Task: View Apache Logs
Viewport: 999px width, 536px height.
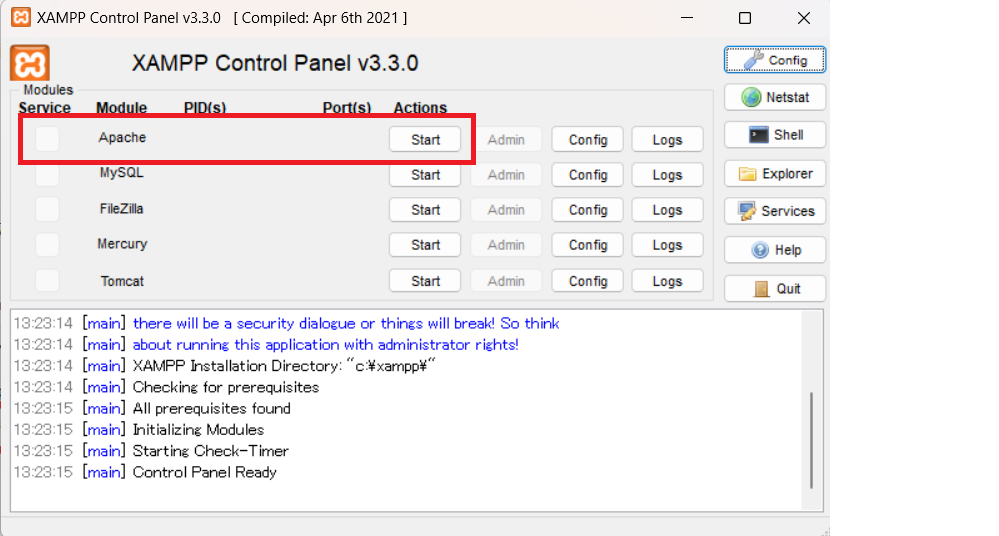Action: (x=668, y=140)
